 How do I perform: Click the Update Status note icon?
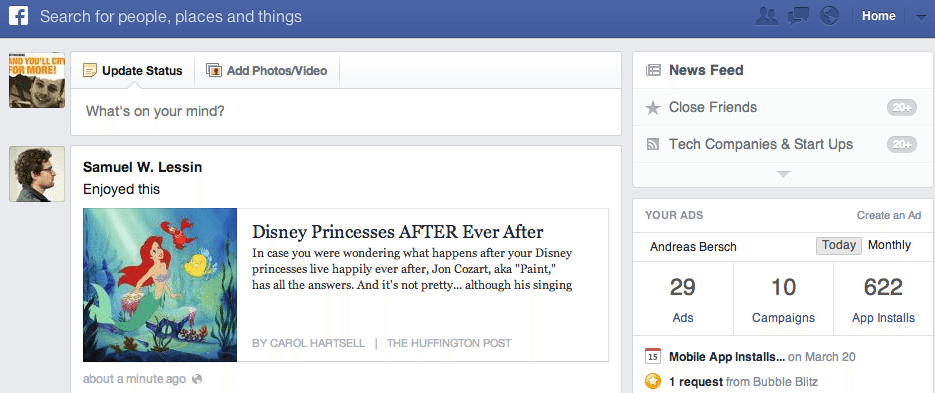coord(89,70)
